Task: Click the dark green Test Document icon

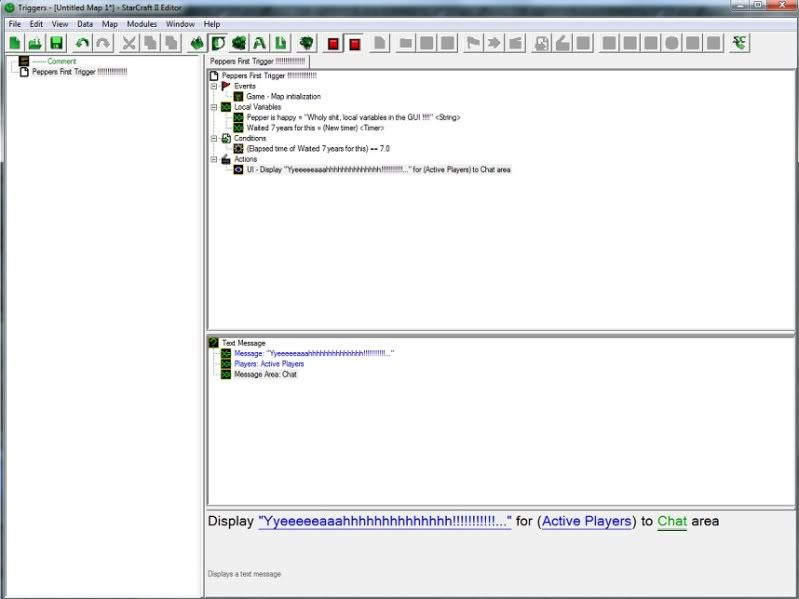Action: point(306,43)
